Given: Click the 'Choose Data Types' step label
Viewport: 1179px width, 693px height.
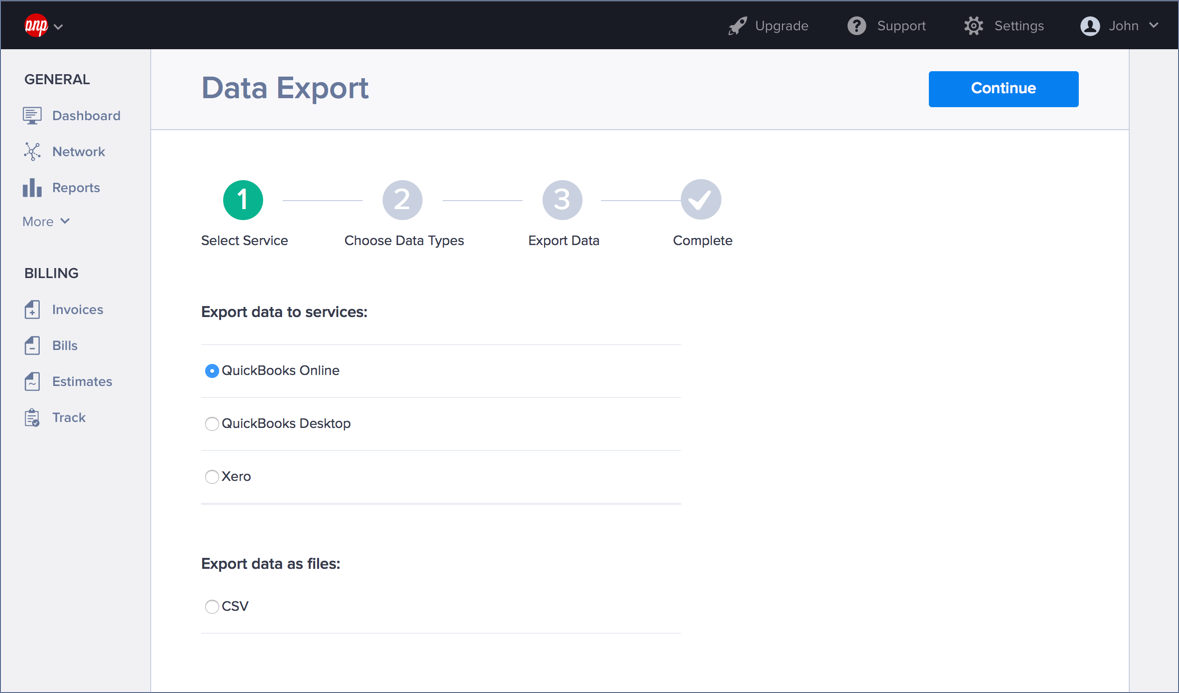Looking at the screenshot, I should [x=405, y=241].
